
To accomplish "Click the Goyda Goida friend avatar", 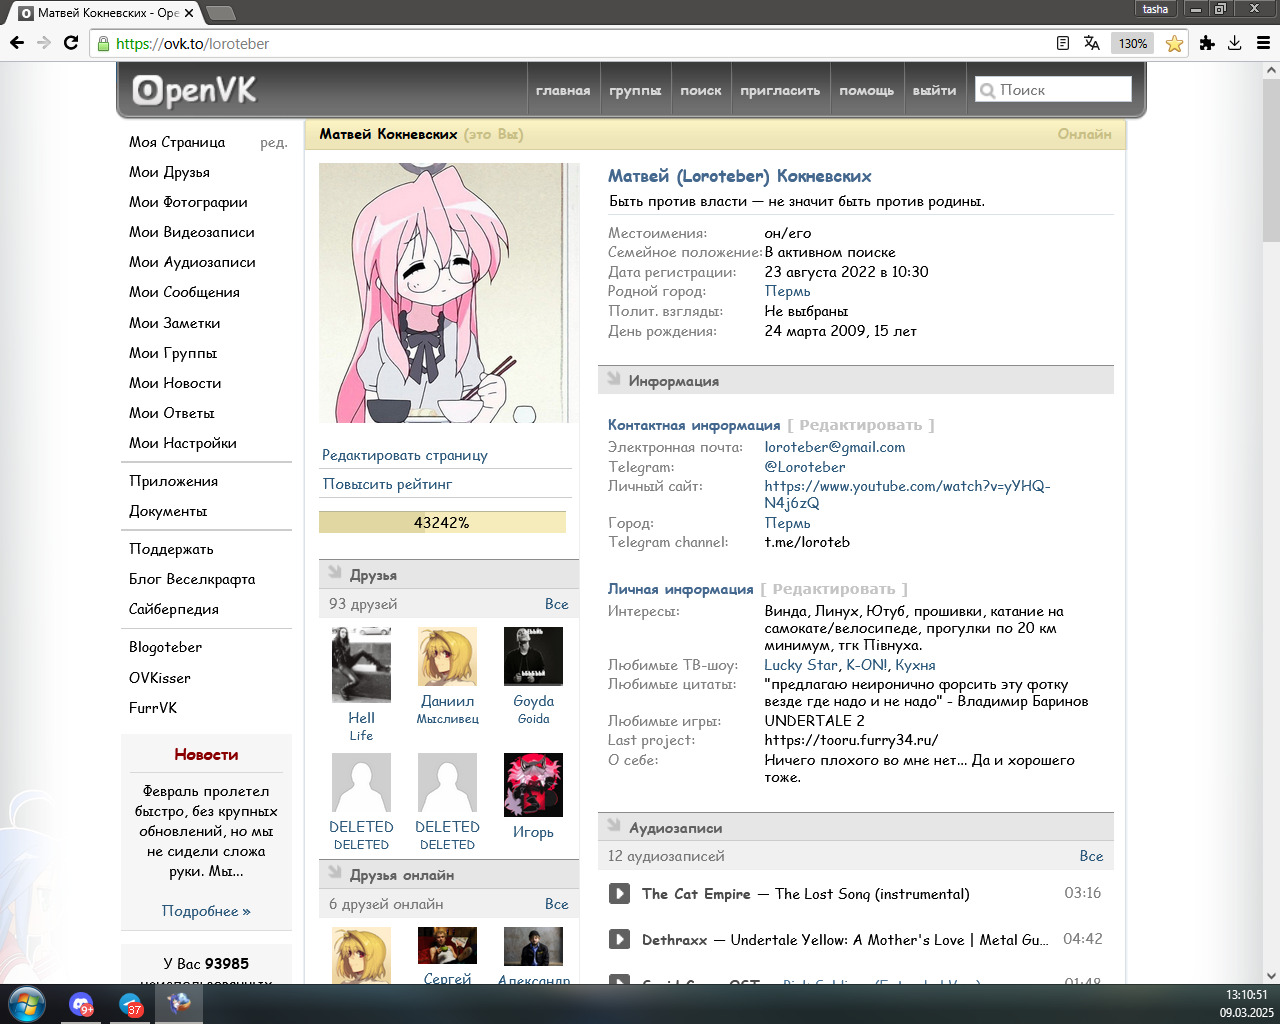I will coord(533,656).
